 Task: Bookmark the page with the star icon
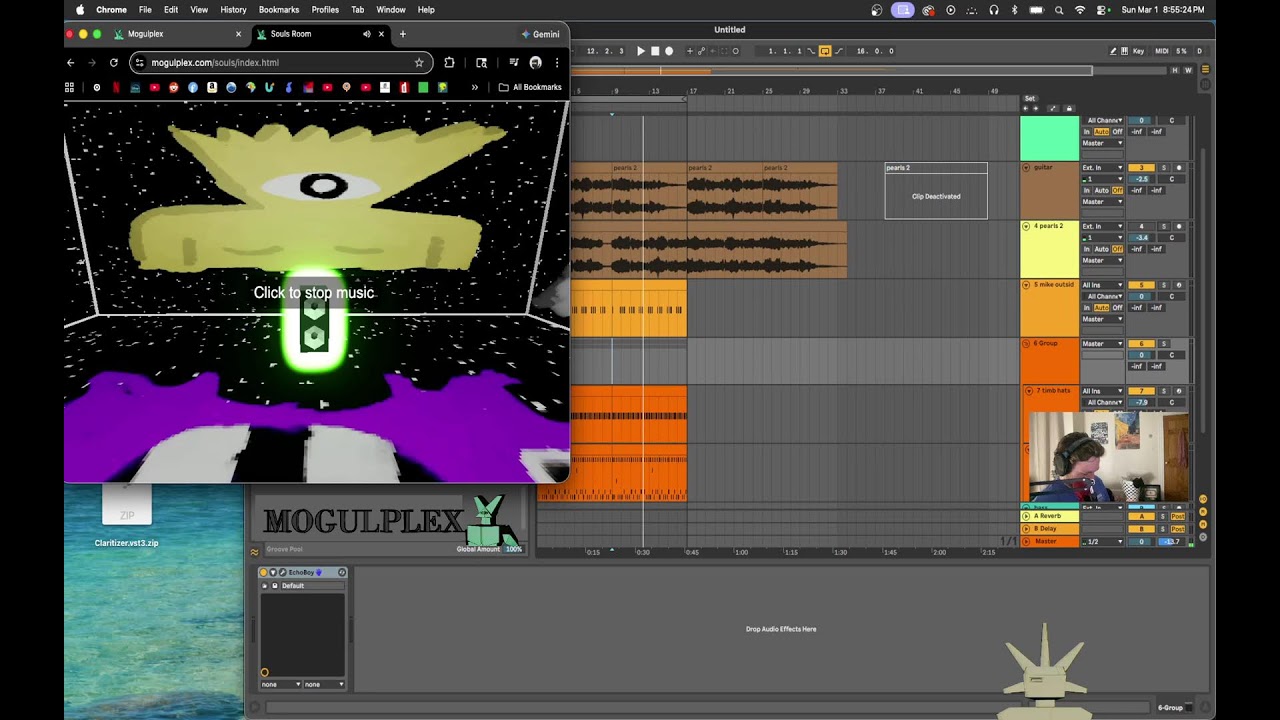[419, 62]
